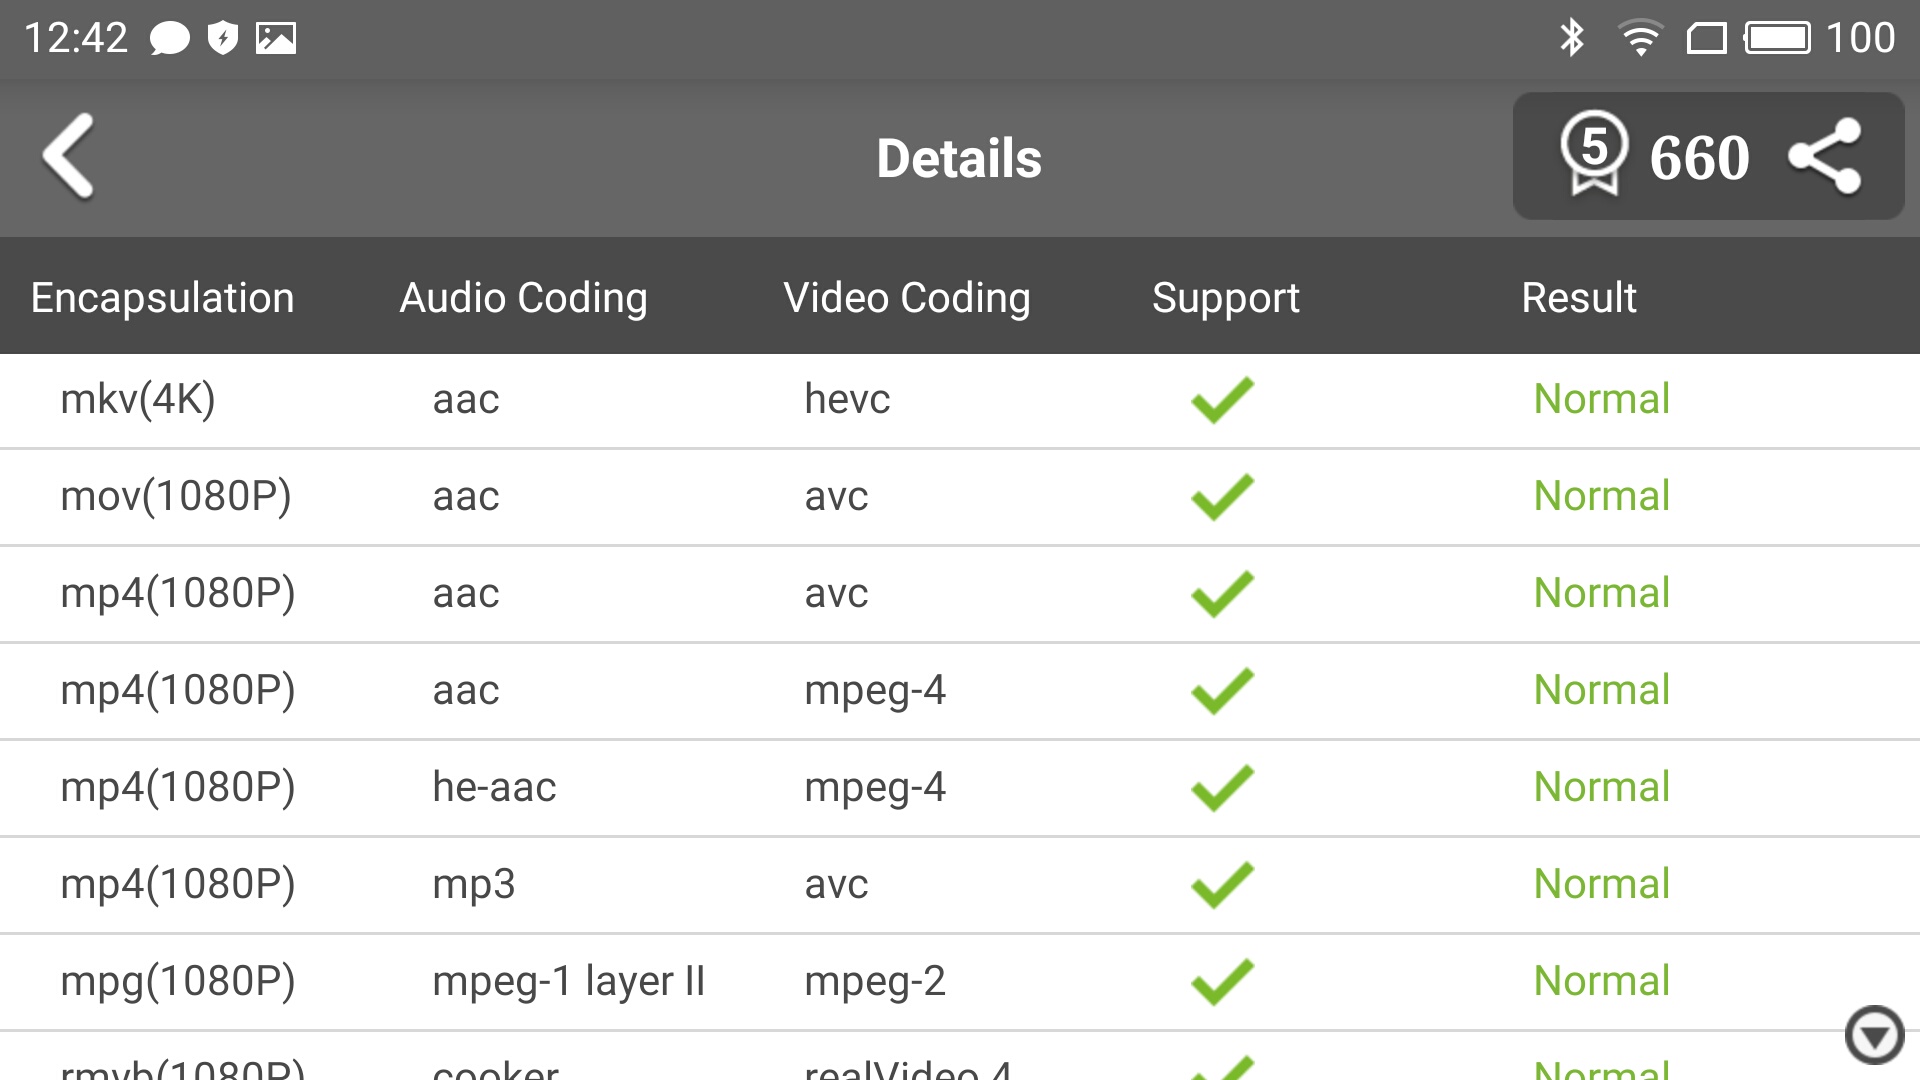Tap the 660 score value
This screenshot has width=1920, height=1080.
click(x=1699, y=158)
